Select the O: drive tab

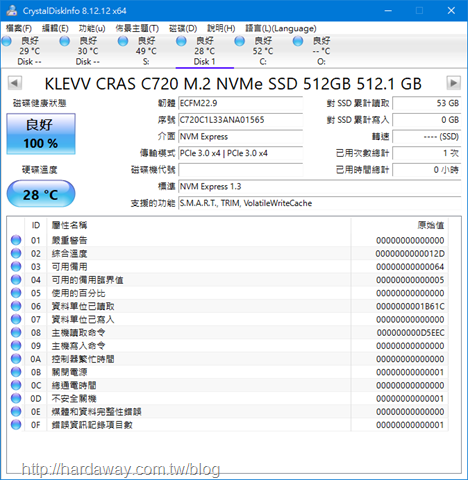click(x=321, y=51)
